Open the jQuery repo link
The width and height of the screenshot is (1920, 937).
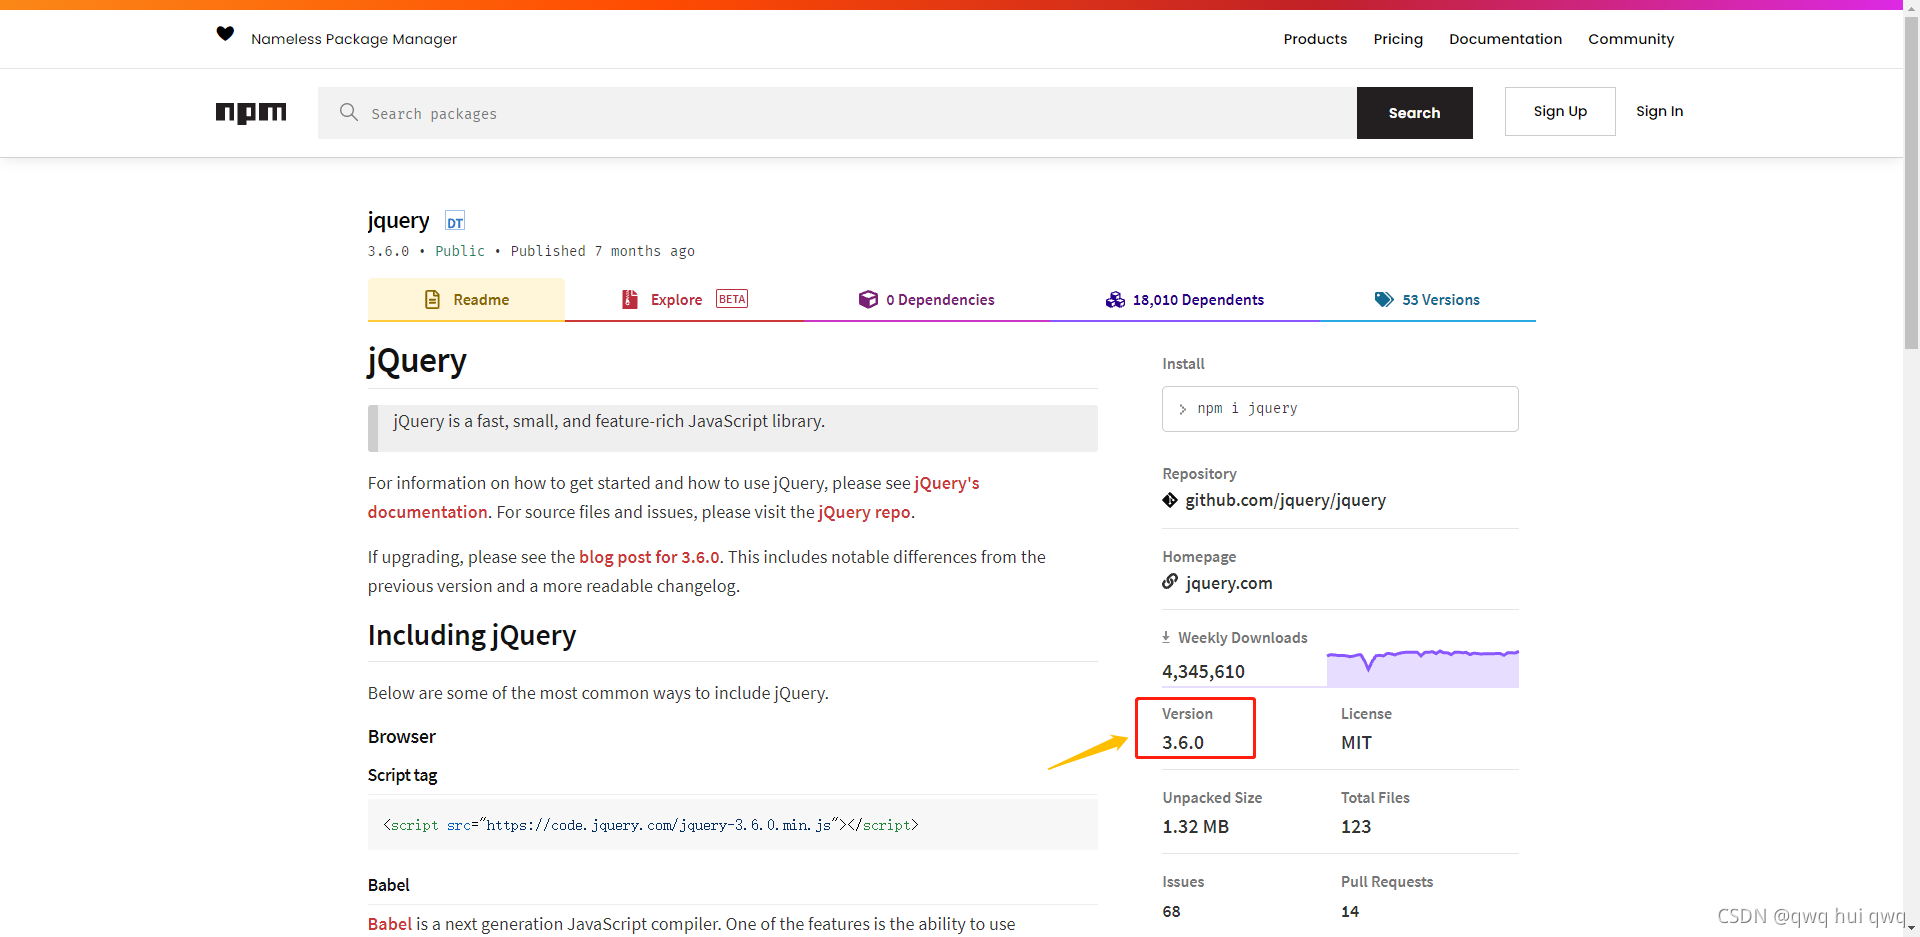pyautogui.click(x=864, y=512)
